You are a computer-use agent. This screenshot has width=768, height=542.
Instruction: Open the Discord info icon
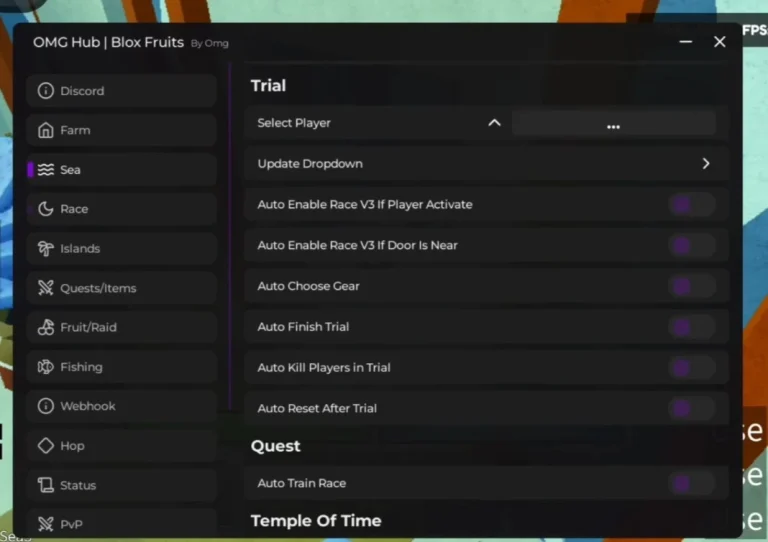46,91
